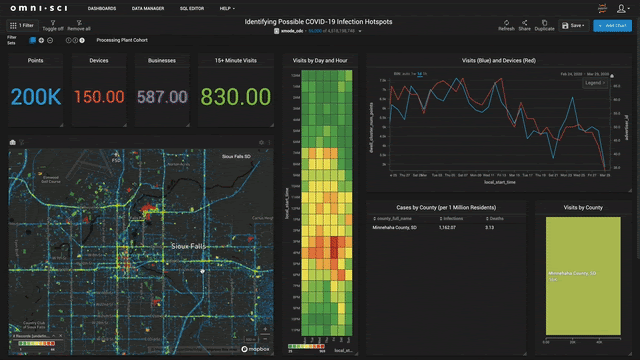Close the map legend panel
This screenshot has height=360, width=640.
(61, 336)
